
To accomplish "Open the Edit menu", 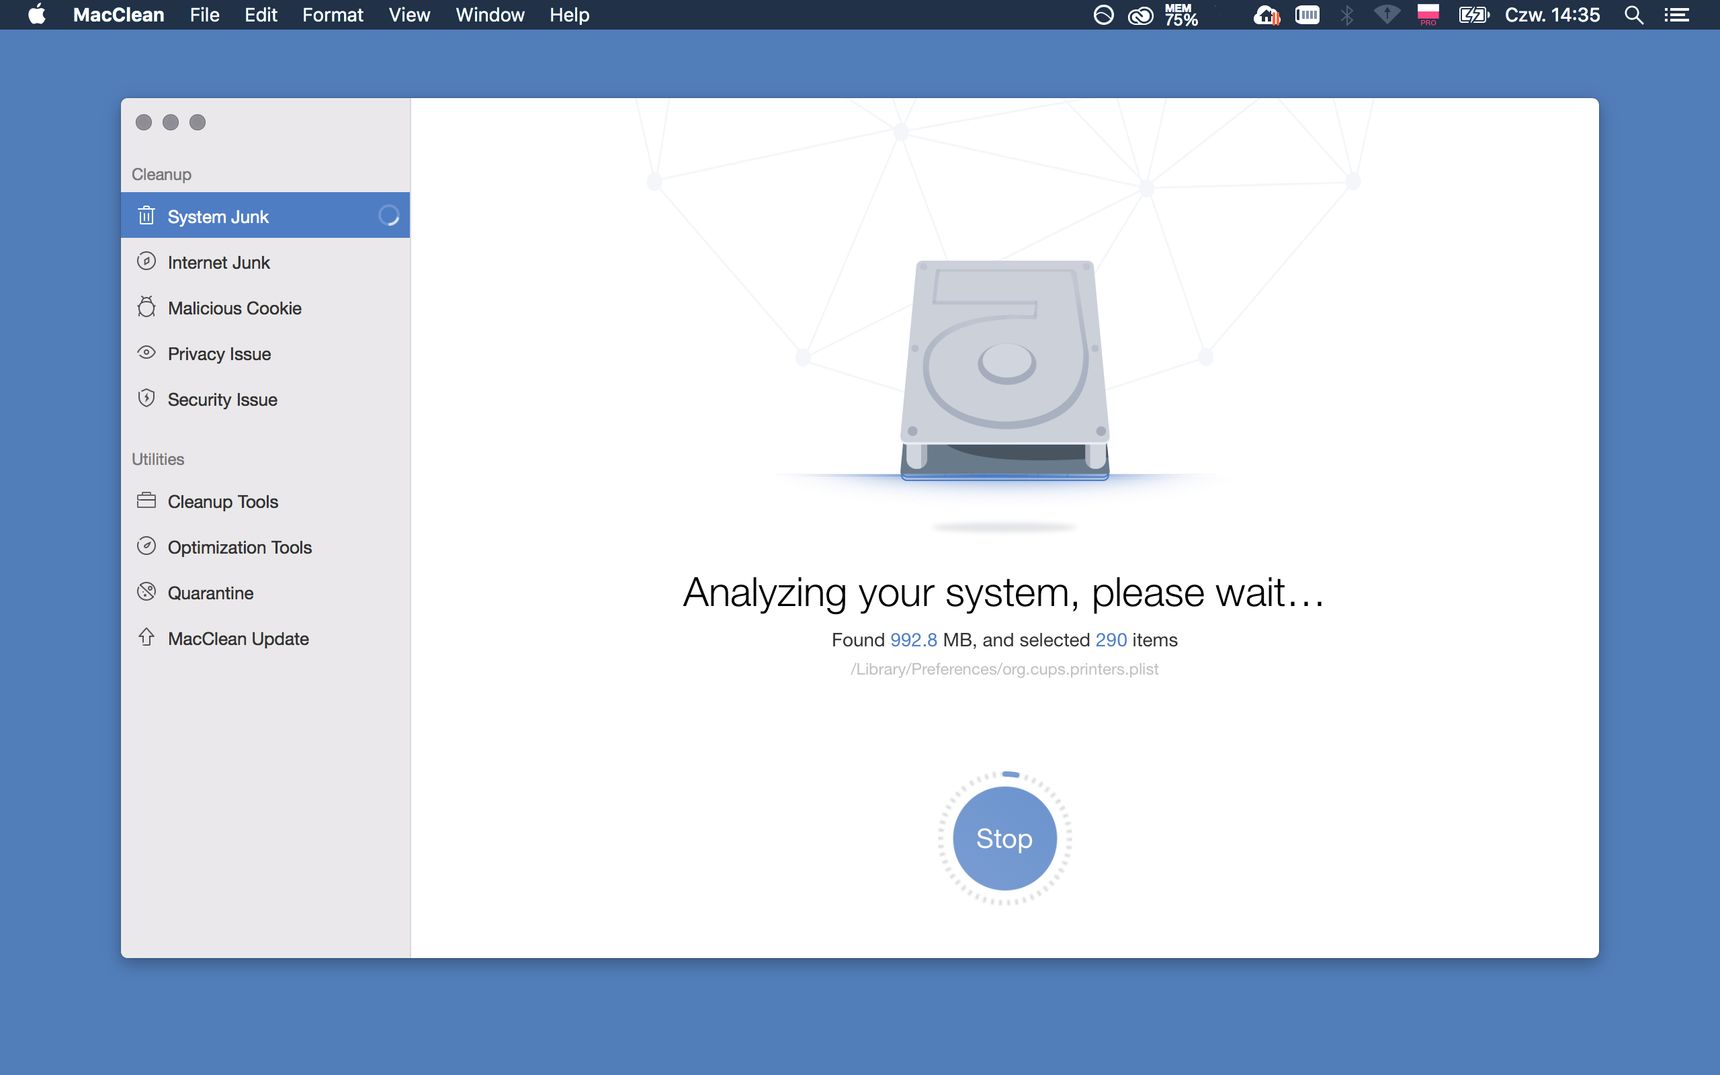I will click(260, 14).
